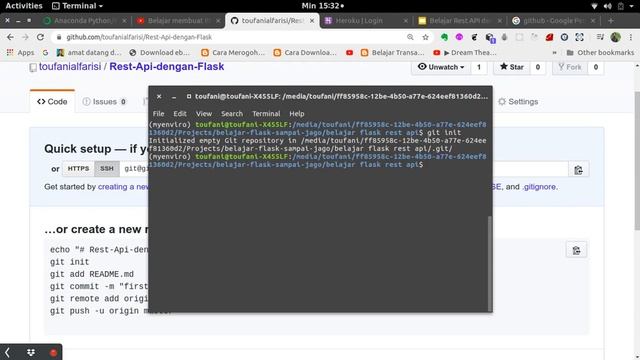Open the Chrome profile avatar
640x360 pixels.
[616, 37]
